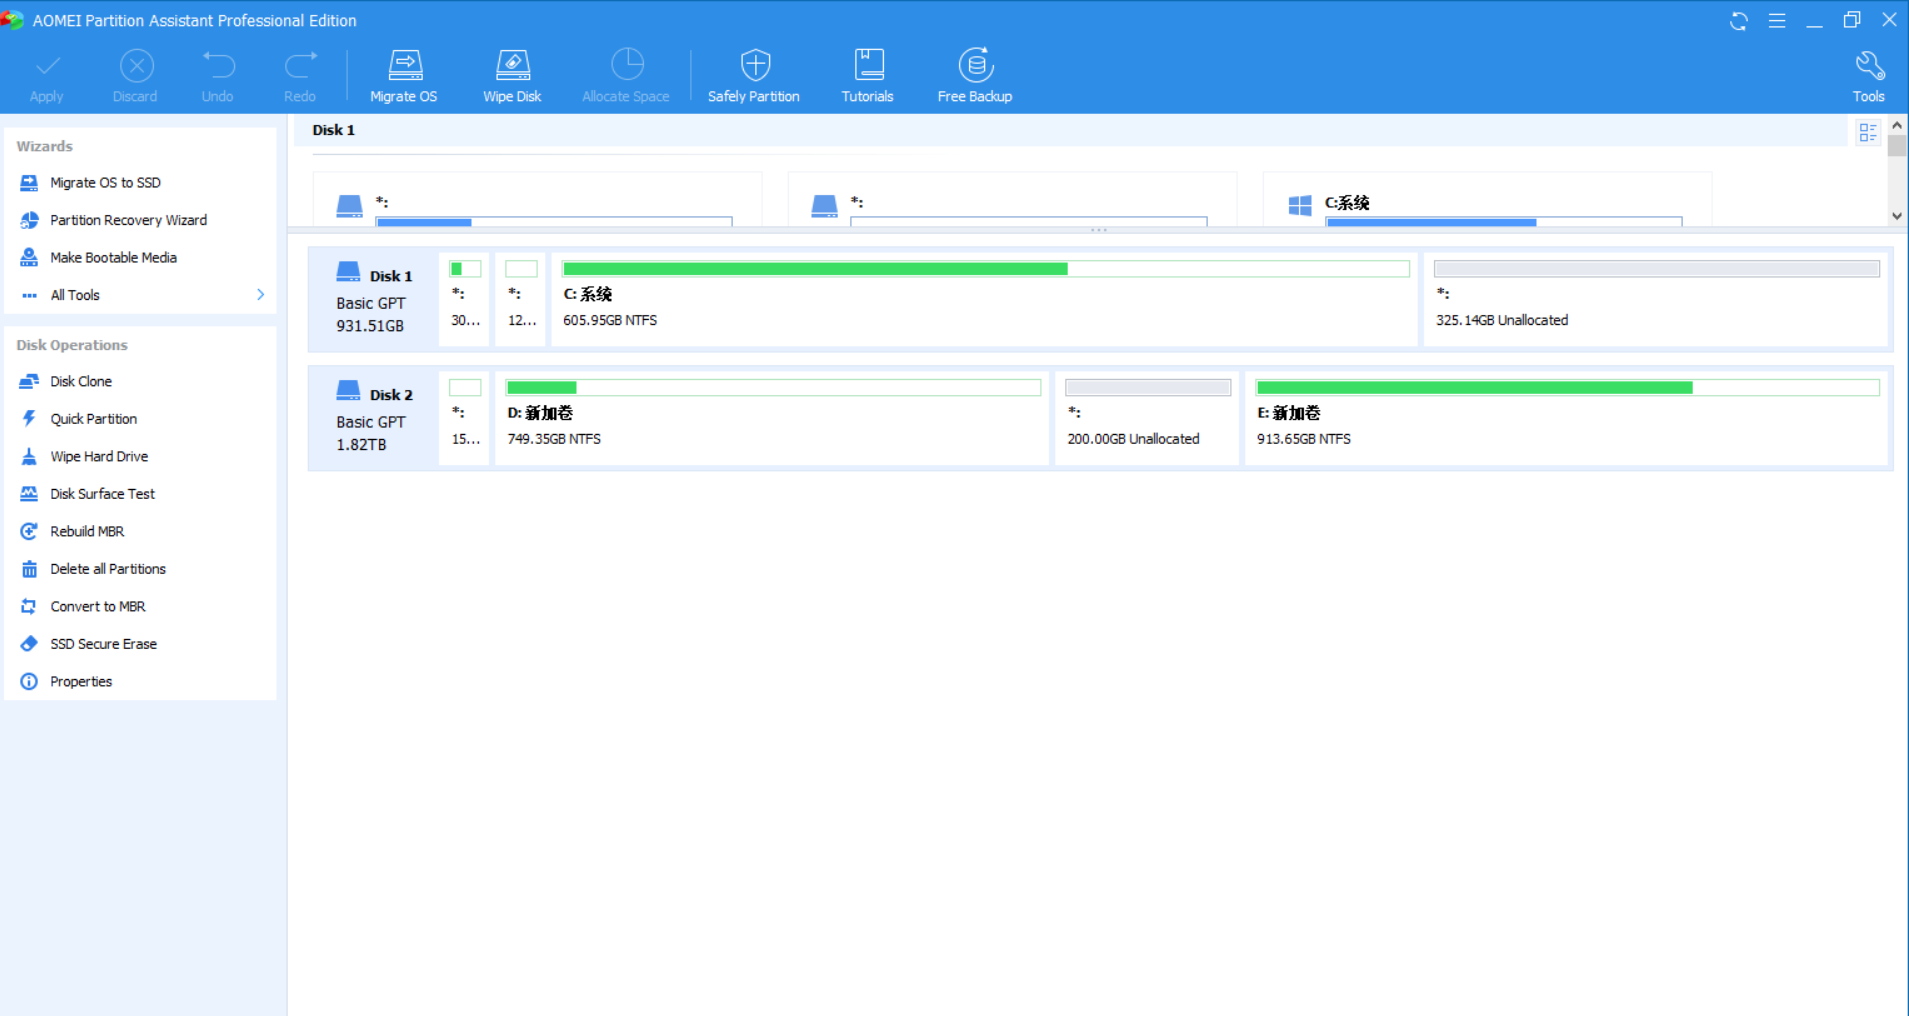The image size is (1909, 1016).
Task: Select the 15… partition on Disk 2
Action: click(x=464, y=418)
